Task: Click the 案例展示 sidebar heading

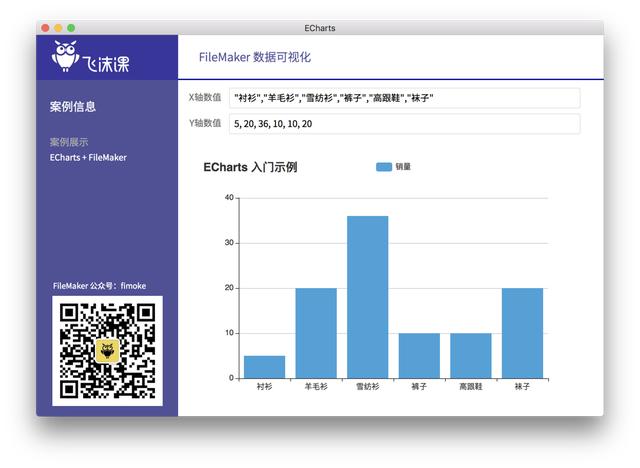Action: point(69,142)
